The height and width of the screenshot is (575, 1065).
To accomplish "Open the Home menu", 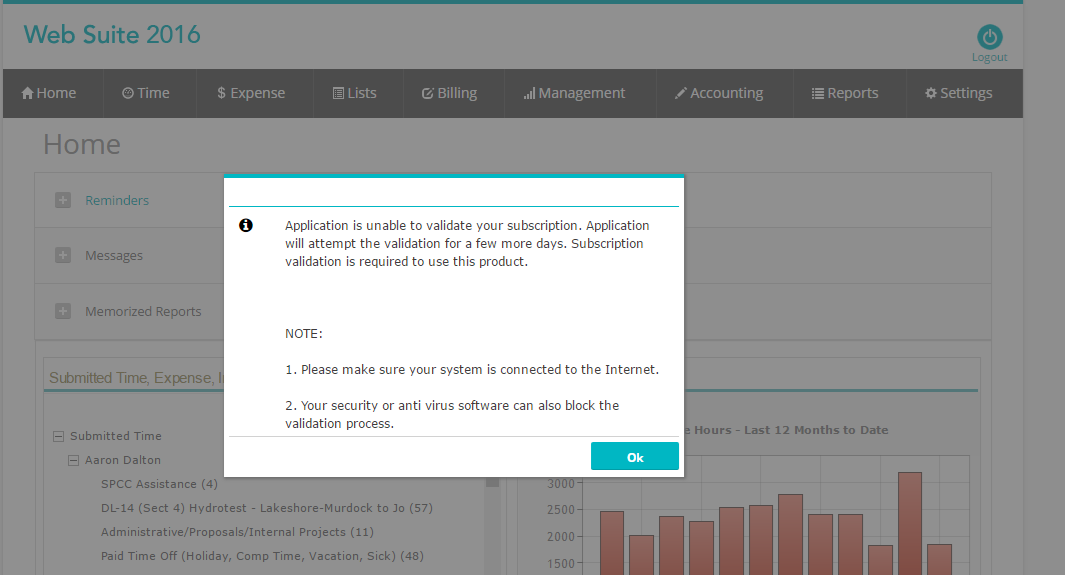I will [x=49, y=93].
